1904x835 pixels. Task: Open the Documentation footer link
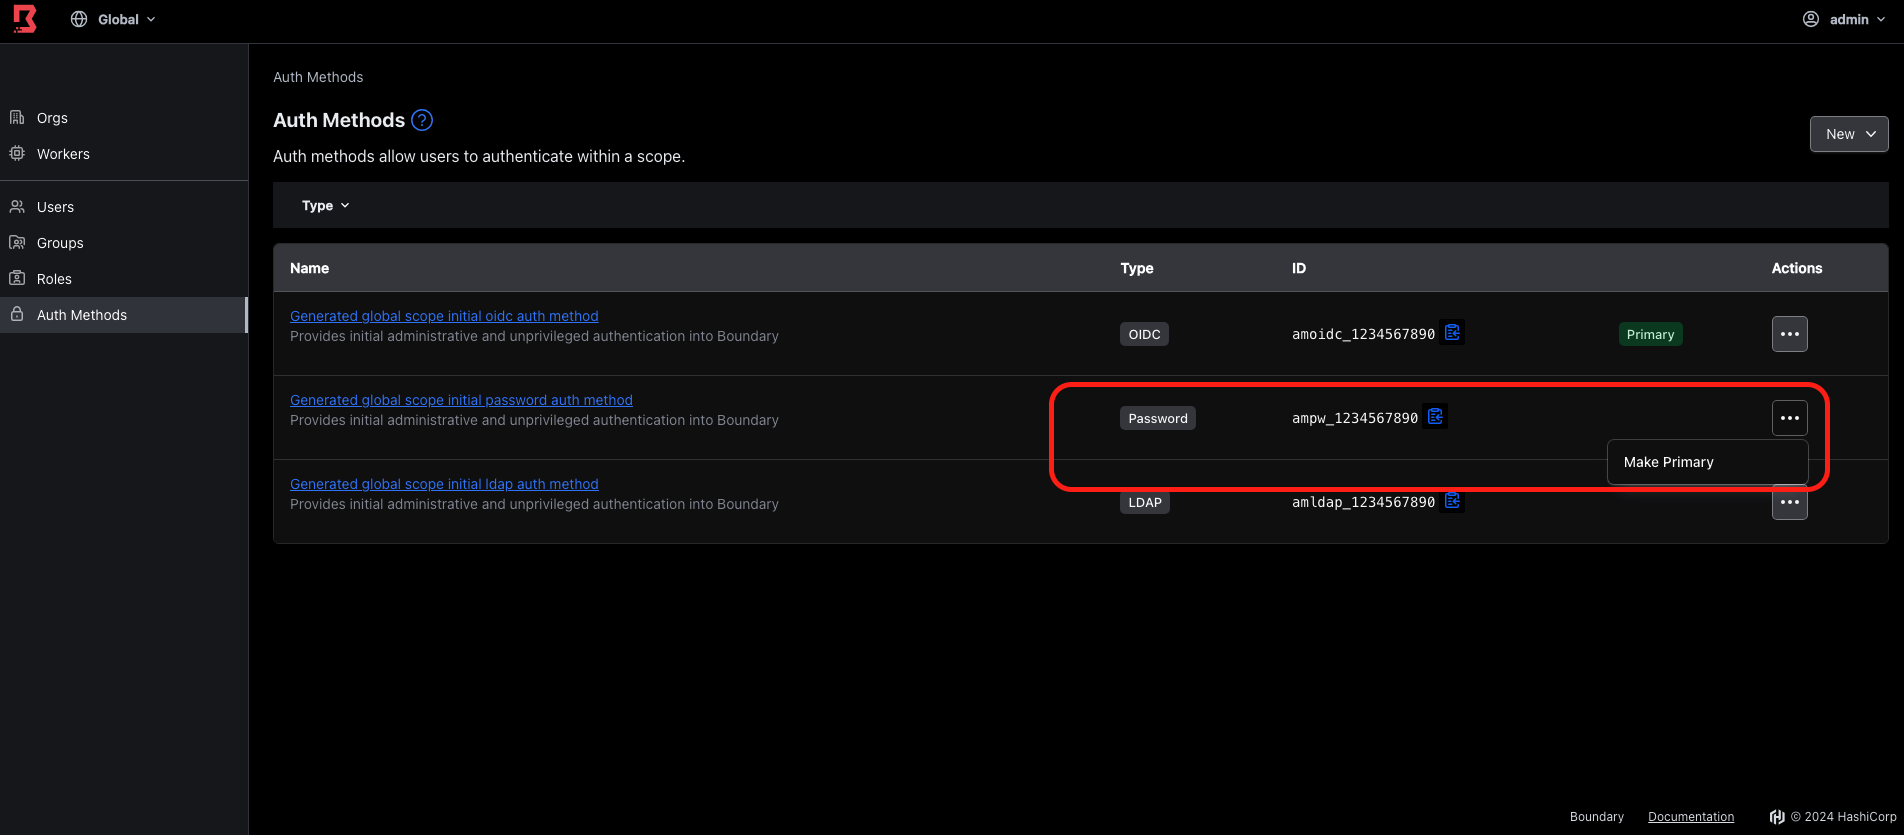[x=1690, y=817]
